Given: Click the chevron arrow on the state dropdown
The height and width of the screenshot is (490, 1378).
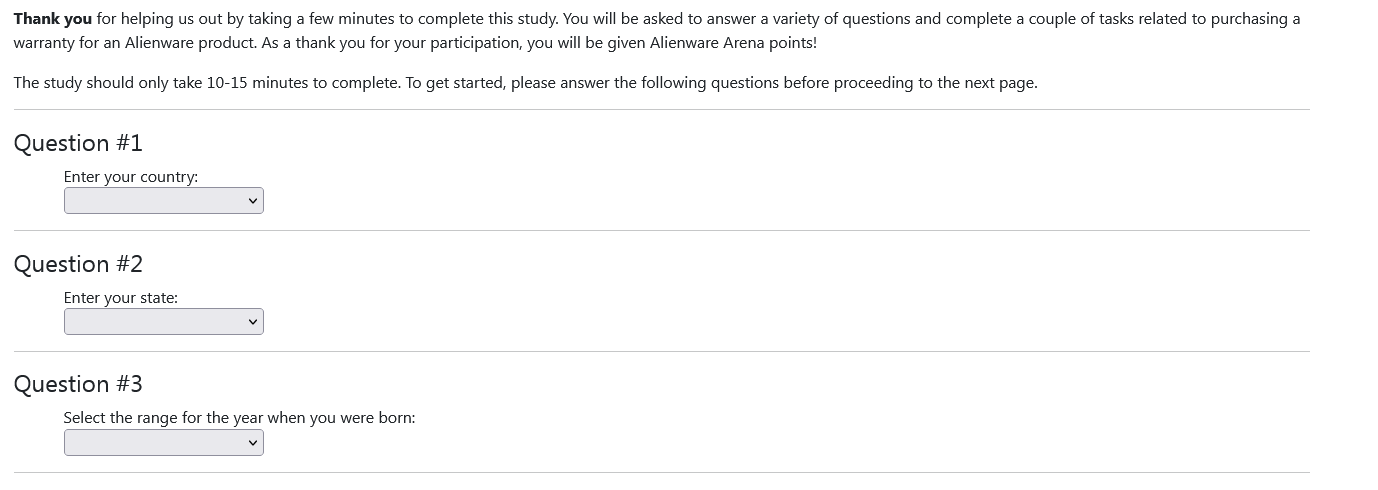Looking at the screenshot, I should tap(253, 322).
